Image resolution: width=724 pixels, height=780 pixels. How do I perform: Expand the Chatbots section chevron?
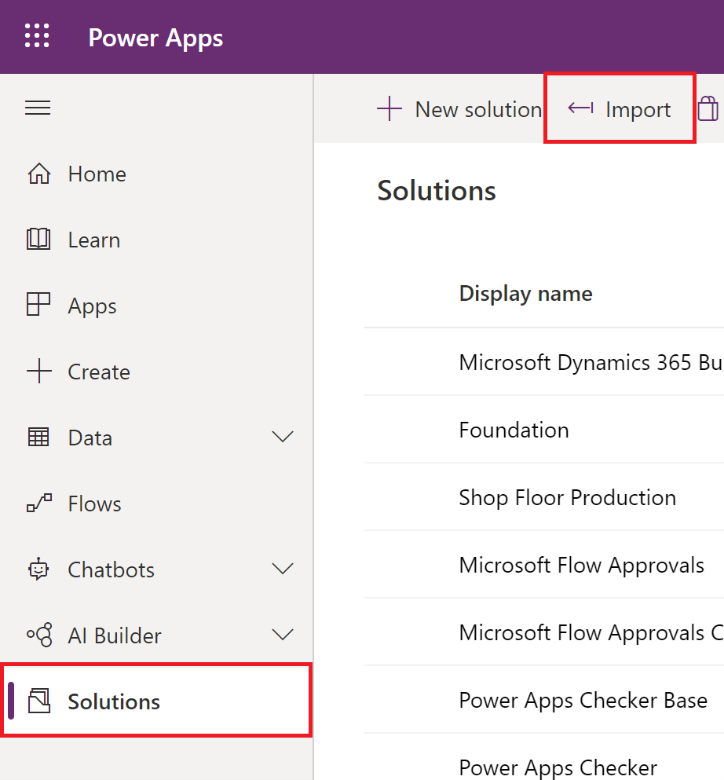click(283, 570)
